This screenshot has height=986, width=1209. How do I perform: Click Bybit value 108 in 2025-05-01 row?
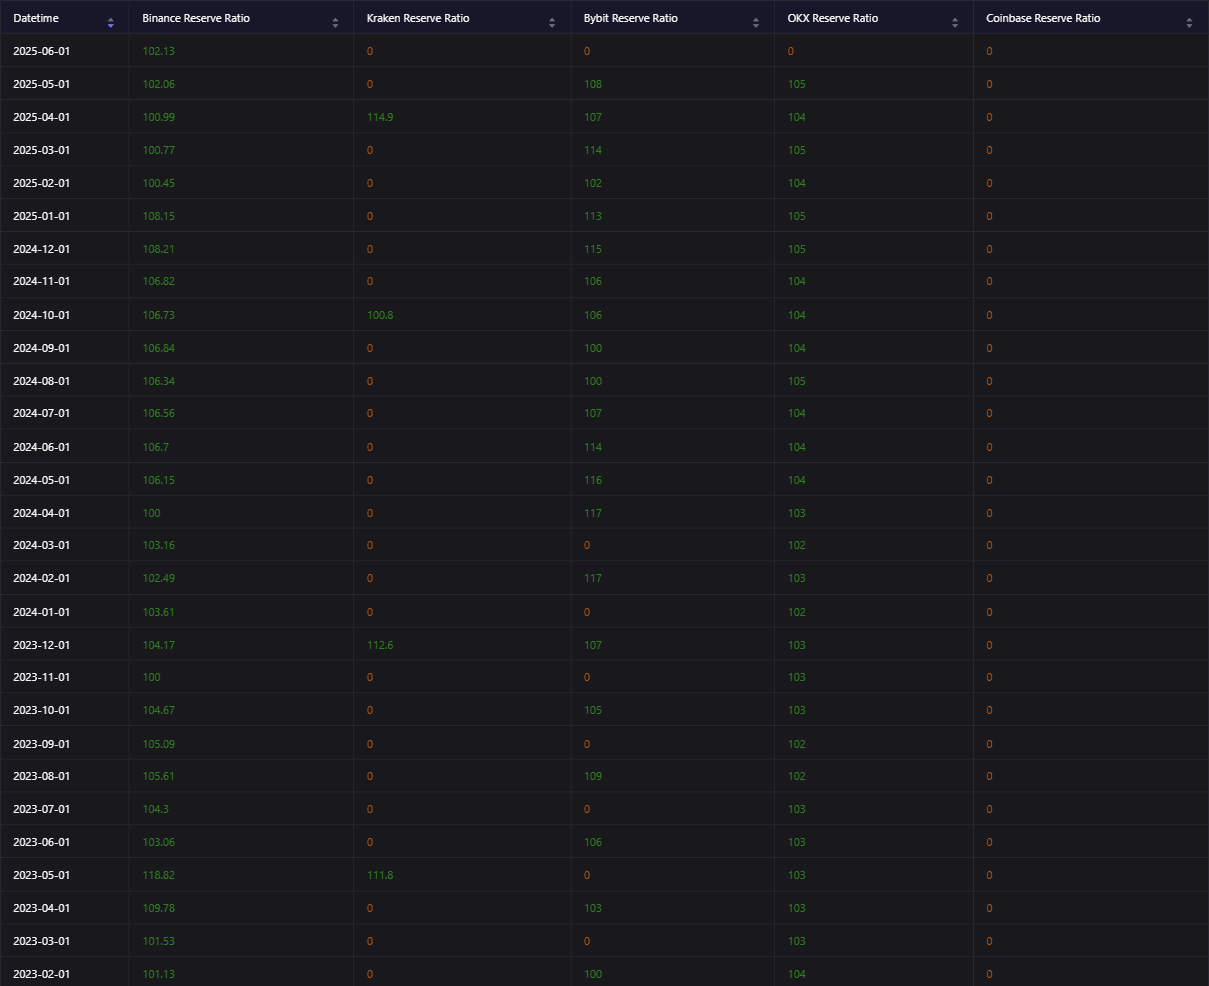tap(593, 84)
